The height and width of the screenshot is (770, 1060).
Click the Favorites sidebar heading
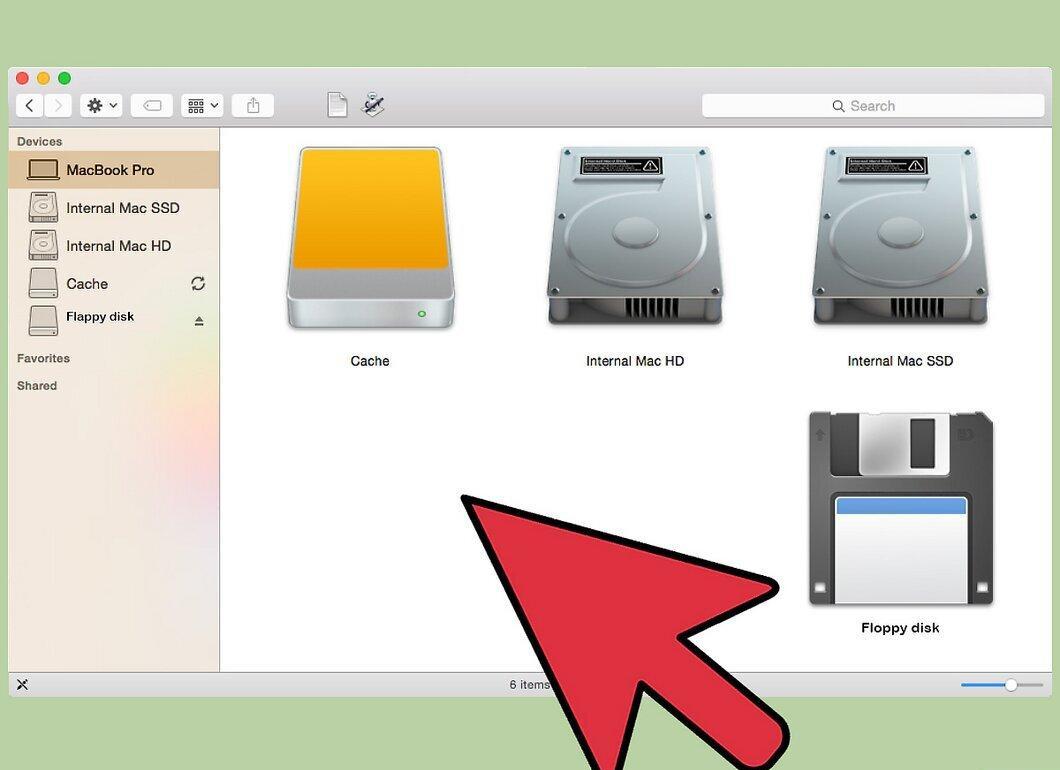(43, 358)
